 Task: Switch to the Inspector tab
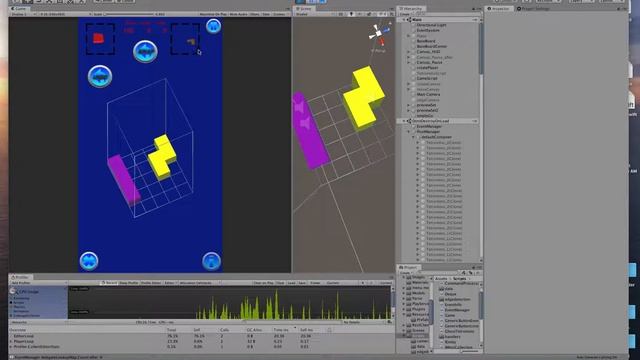[499, 9]
